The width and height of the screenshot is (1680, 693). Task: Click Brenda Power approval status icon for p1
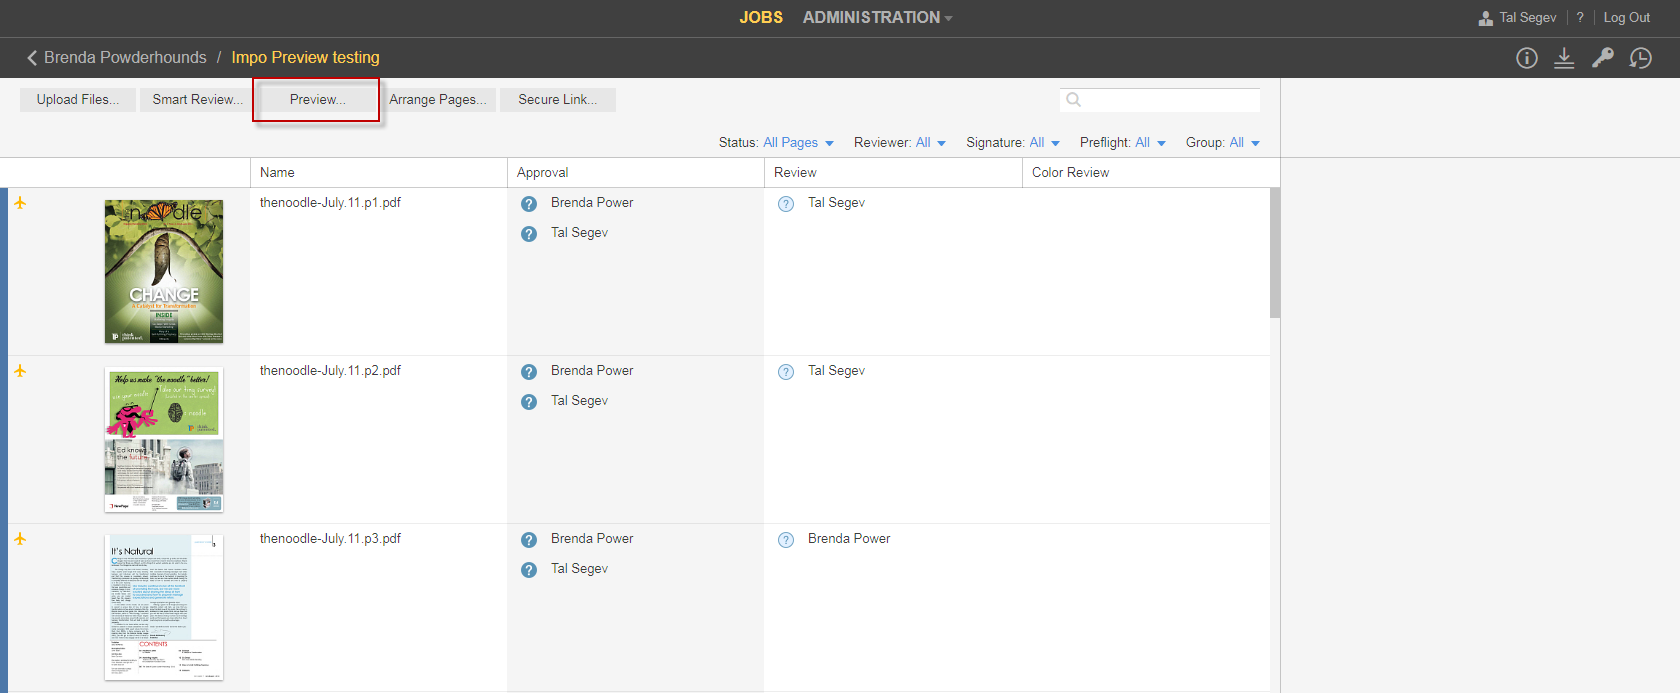point(529,204)
